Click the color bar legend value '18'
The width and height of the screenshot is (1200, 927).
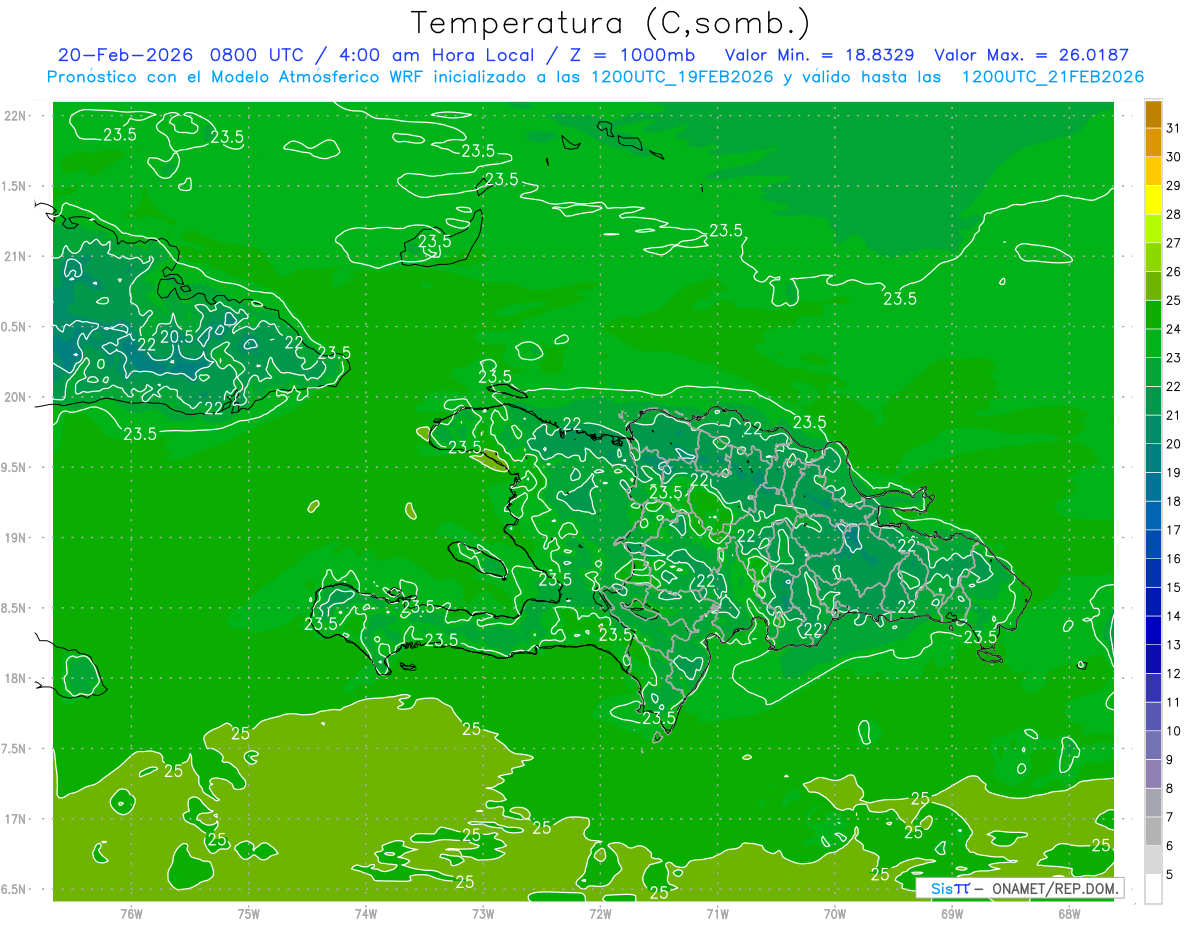coord(1174,501)
